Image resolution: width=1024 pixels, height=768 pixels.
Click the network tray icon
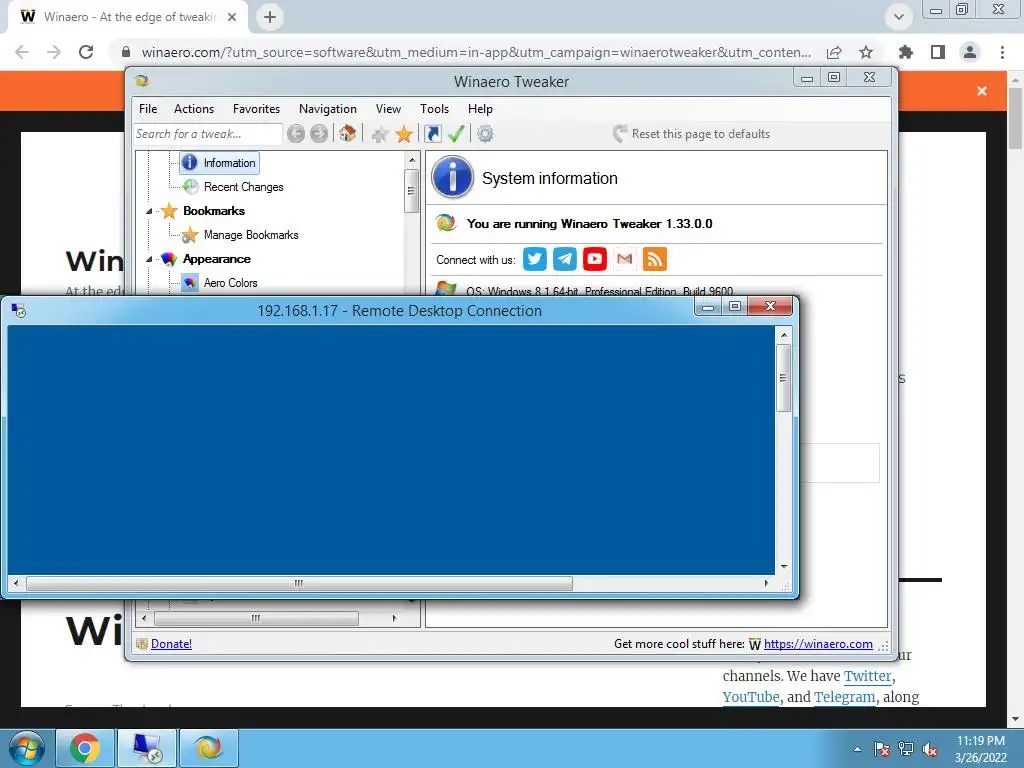[906, 749]
